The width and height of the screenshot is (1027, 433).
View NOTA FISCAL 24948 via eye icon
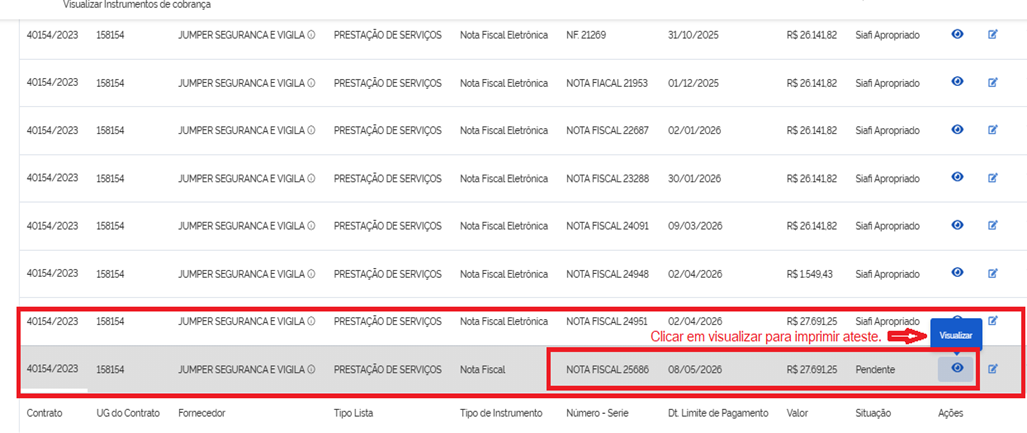(x=957, y=273)
